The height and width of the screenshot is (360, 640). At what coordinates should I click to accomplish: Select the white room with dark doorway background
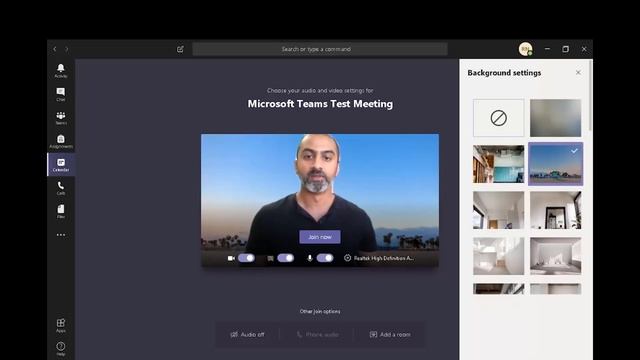coord(556,210)
